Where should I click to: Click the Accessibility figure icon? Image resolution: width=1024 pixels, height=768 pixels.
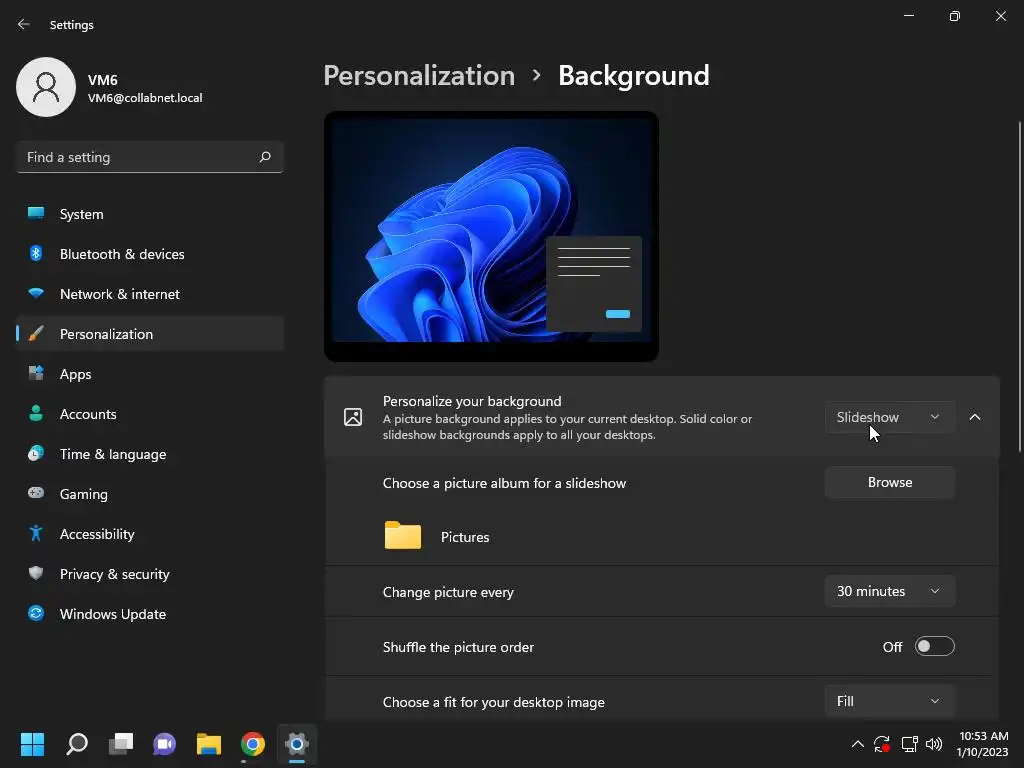(x=36, y=534)
